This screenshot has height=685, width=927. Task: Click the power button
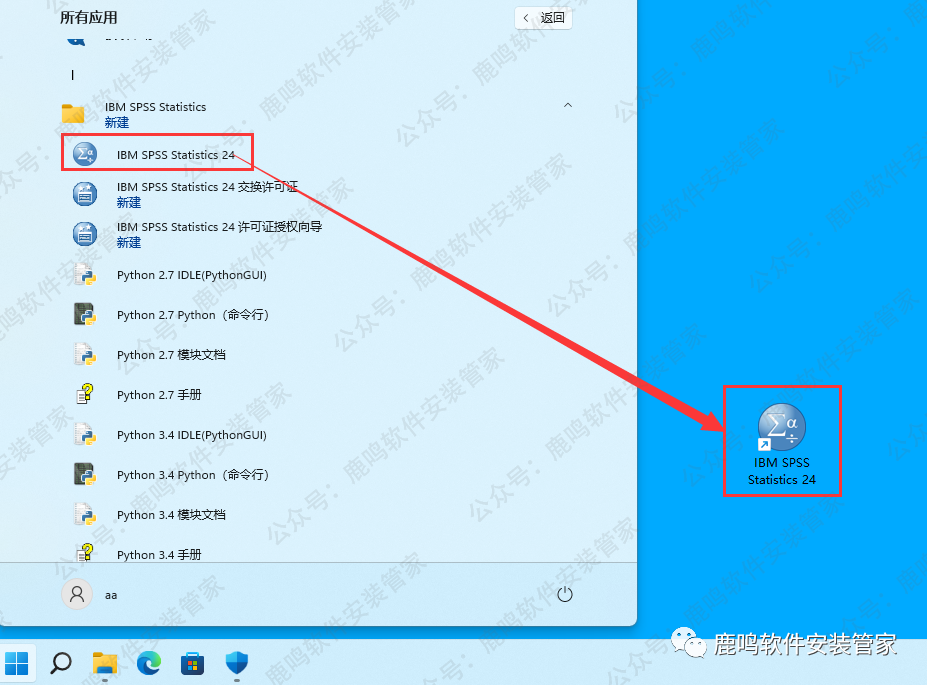(565, 594)
